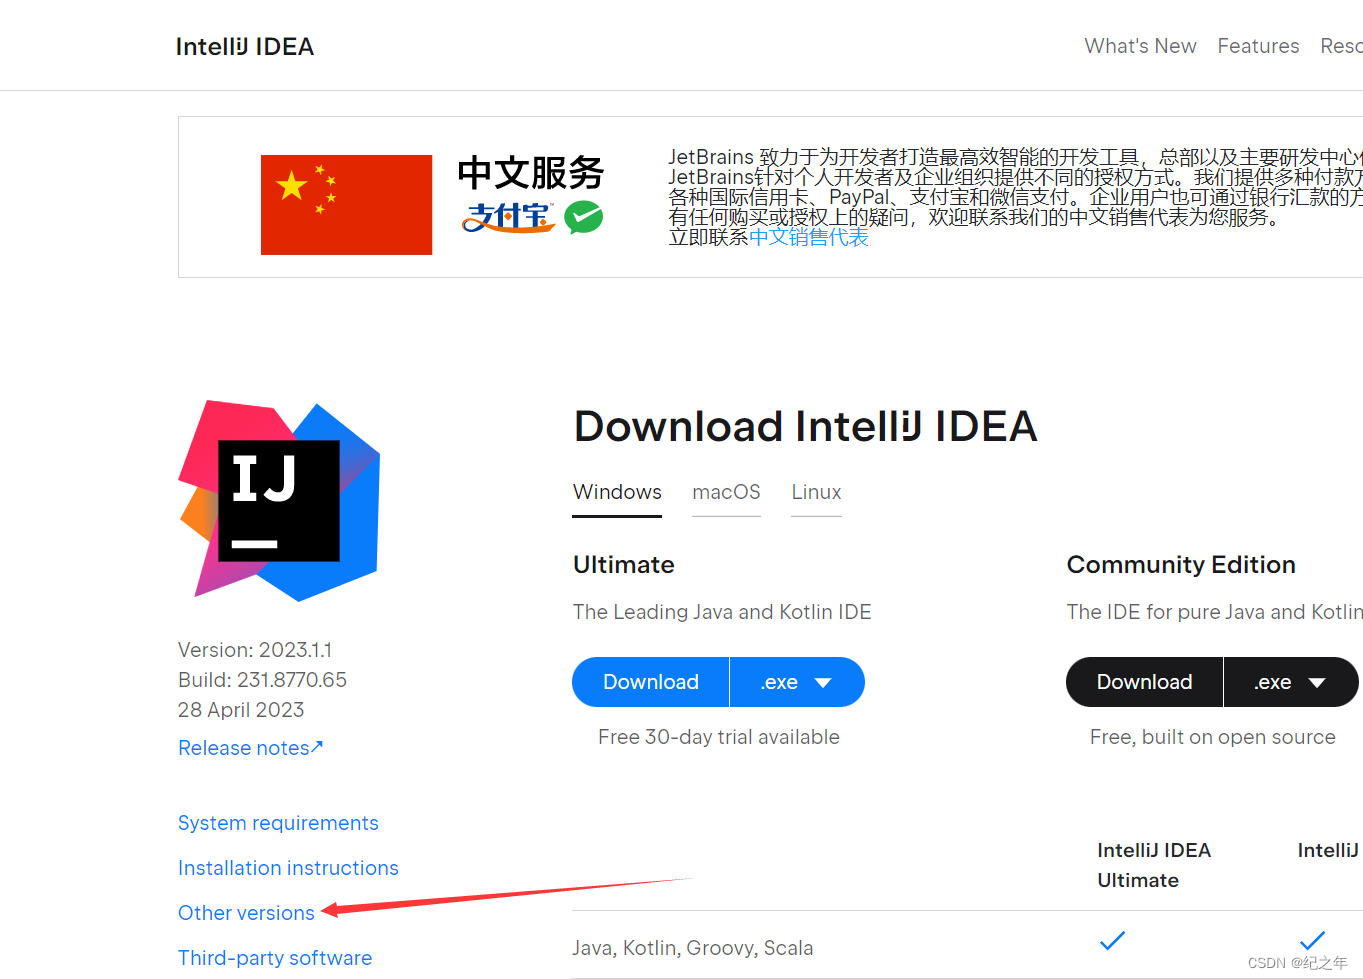This screenshot has height=979, width=1363.
Task: Expand the Community .exe format dropdown
Action: click(1291, 682)
